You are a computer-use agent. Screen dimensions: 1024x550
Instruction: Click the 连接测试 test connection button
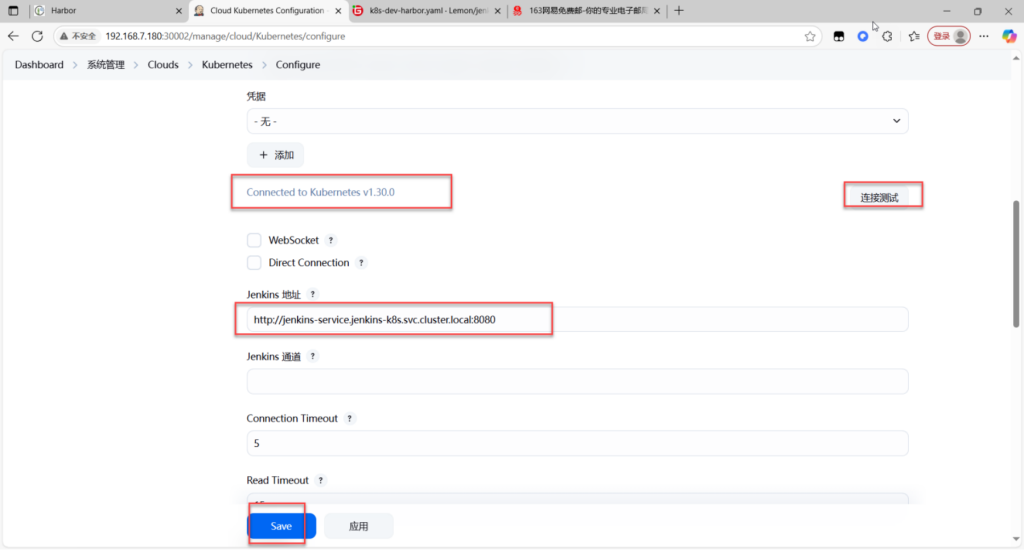pos(880,197)
